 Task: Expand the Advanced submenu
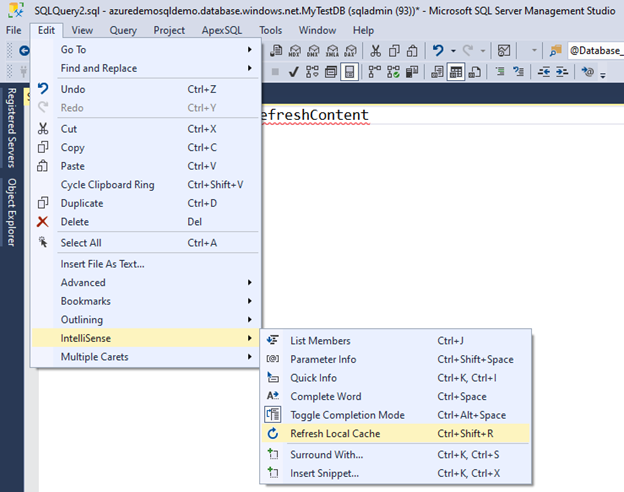tap(146, 282)
